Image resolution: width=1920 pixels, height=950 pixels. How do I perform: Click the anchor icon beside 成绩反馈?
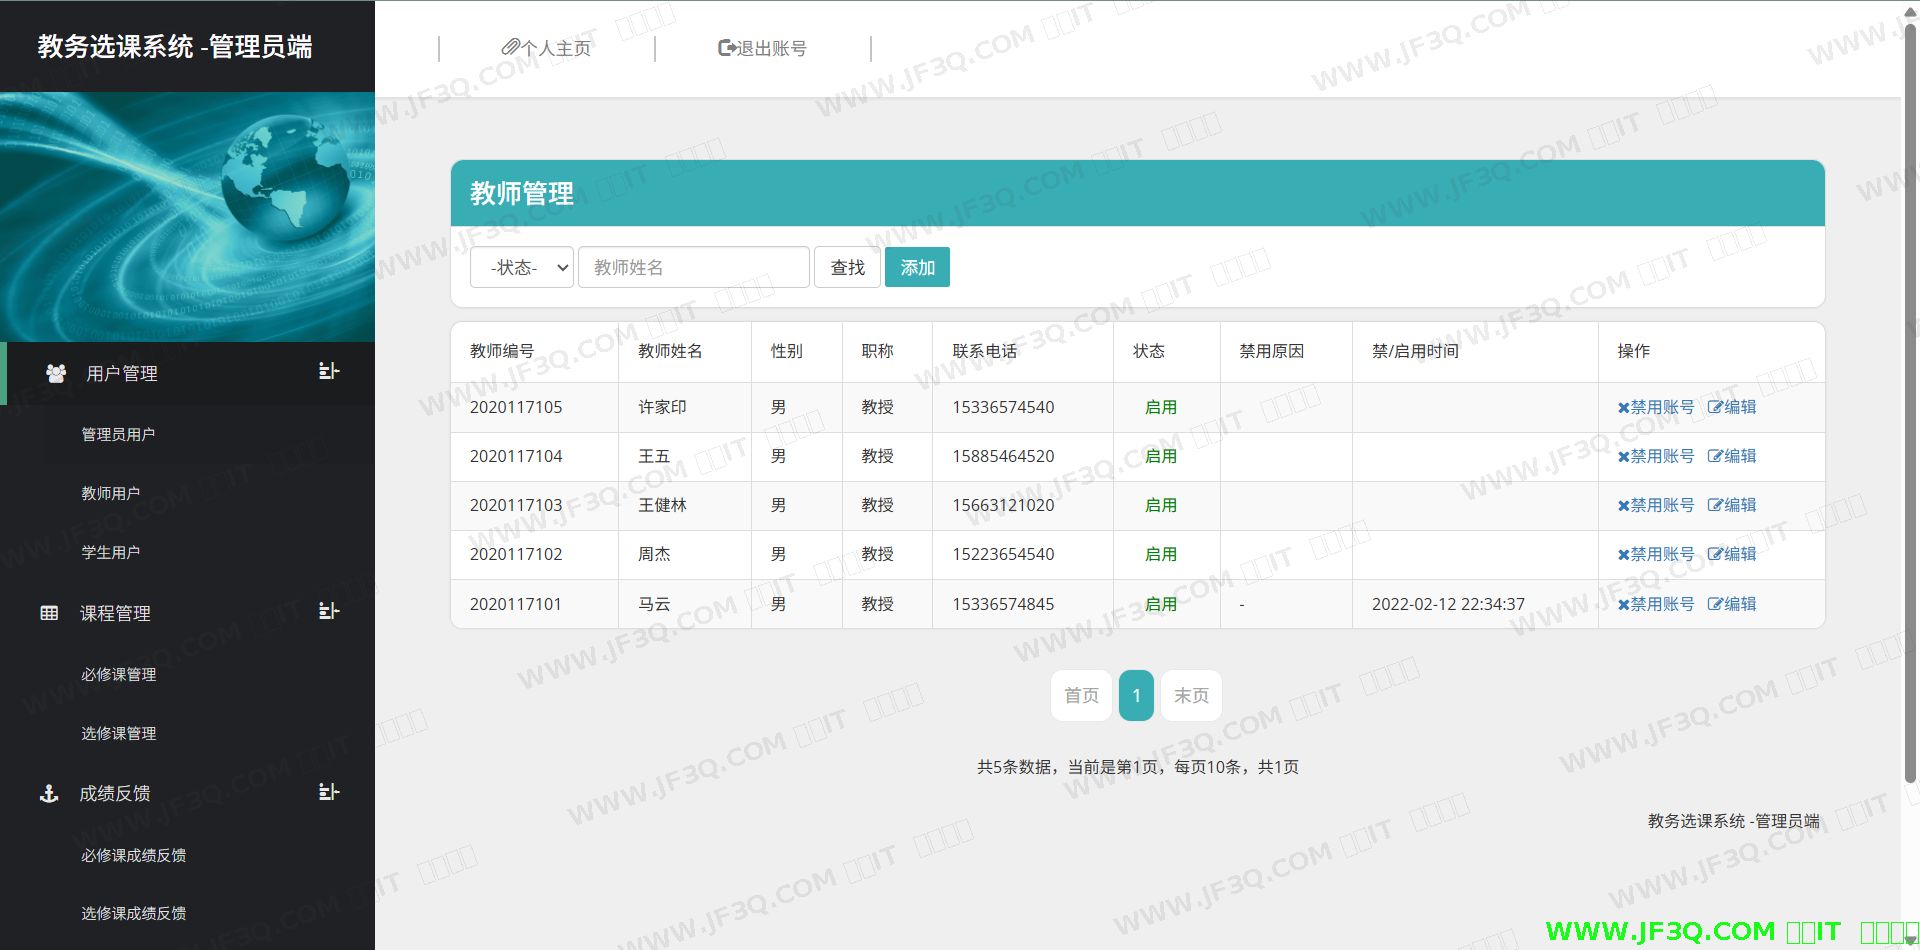click(x=49, y=794)
